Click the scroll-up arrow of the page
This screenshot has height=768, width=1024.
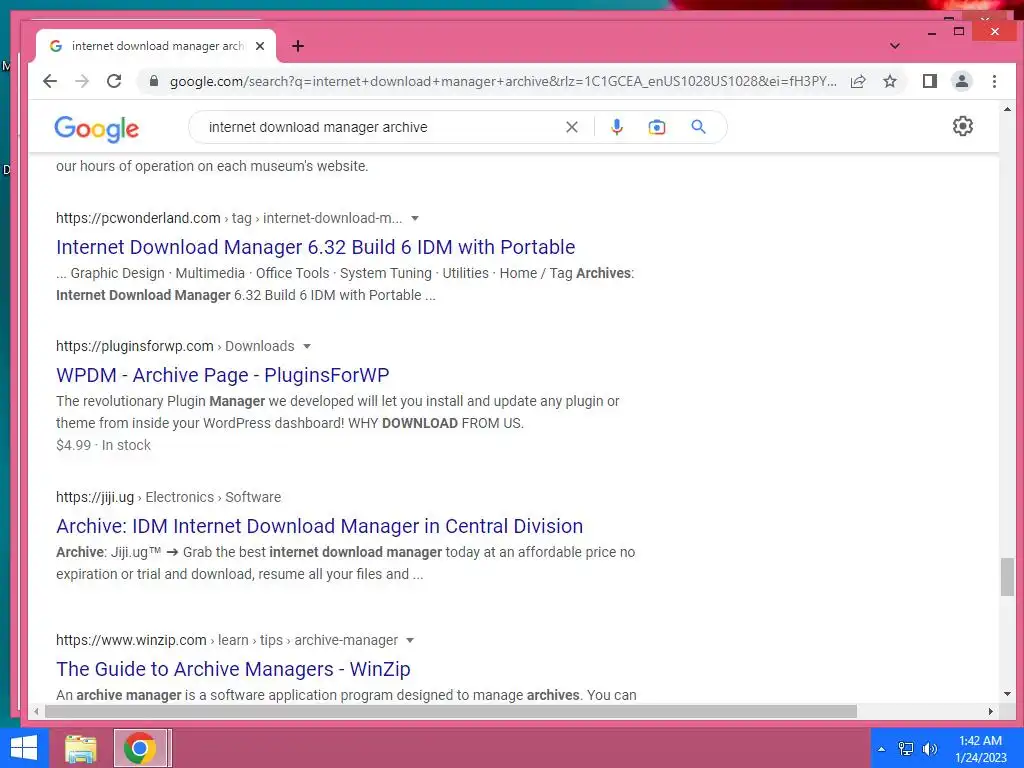(x=1007, y=109)
